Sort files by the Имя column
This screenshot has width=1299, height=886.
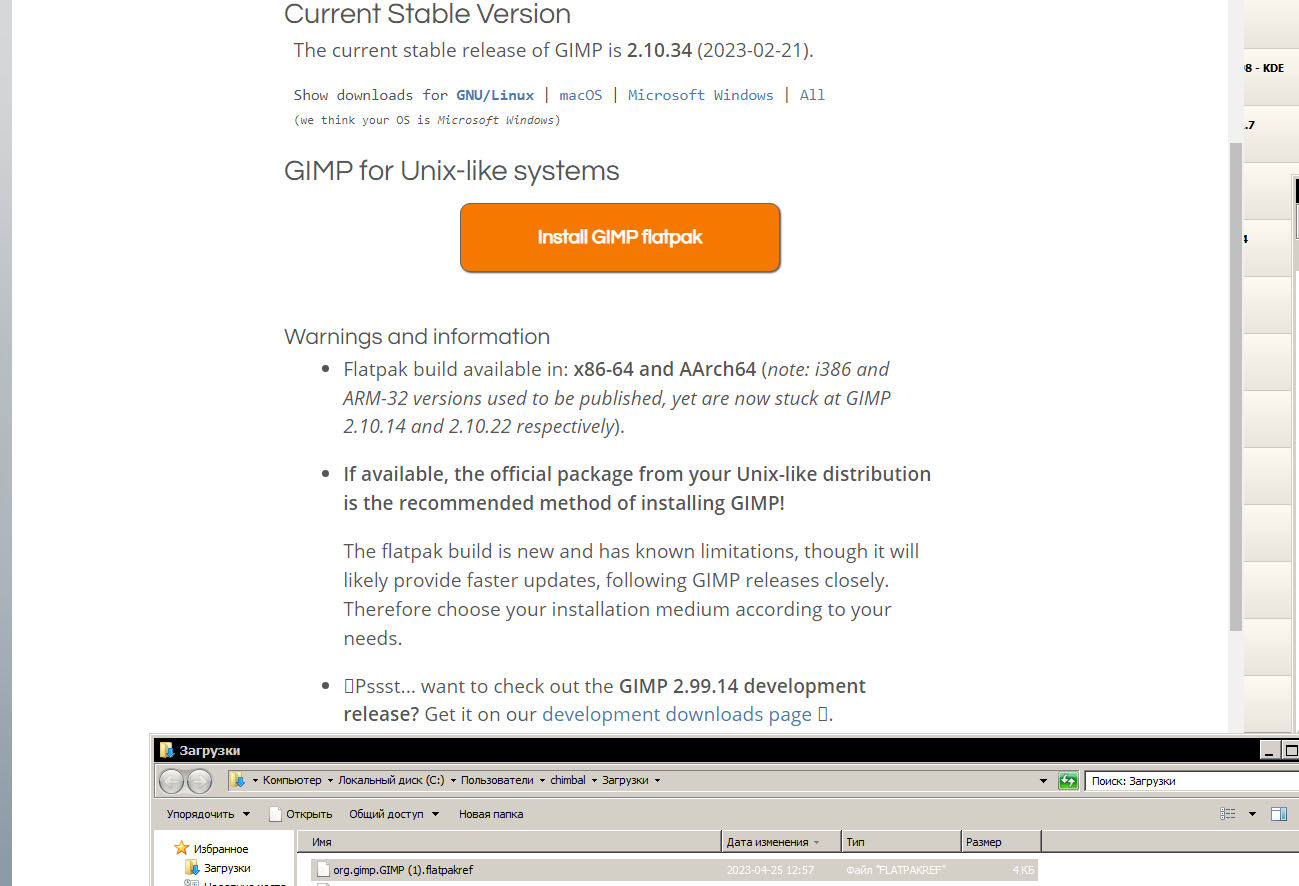coord(509,842)
